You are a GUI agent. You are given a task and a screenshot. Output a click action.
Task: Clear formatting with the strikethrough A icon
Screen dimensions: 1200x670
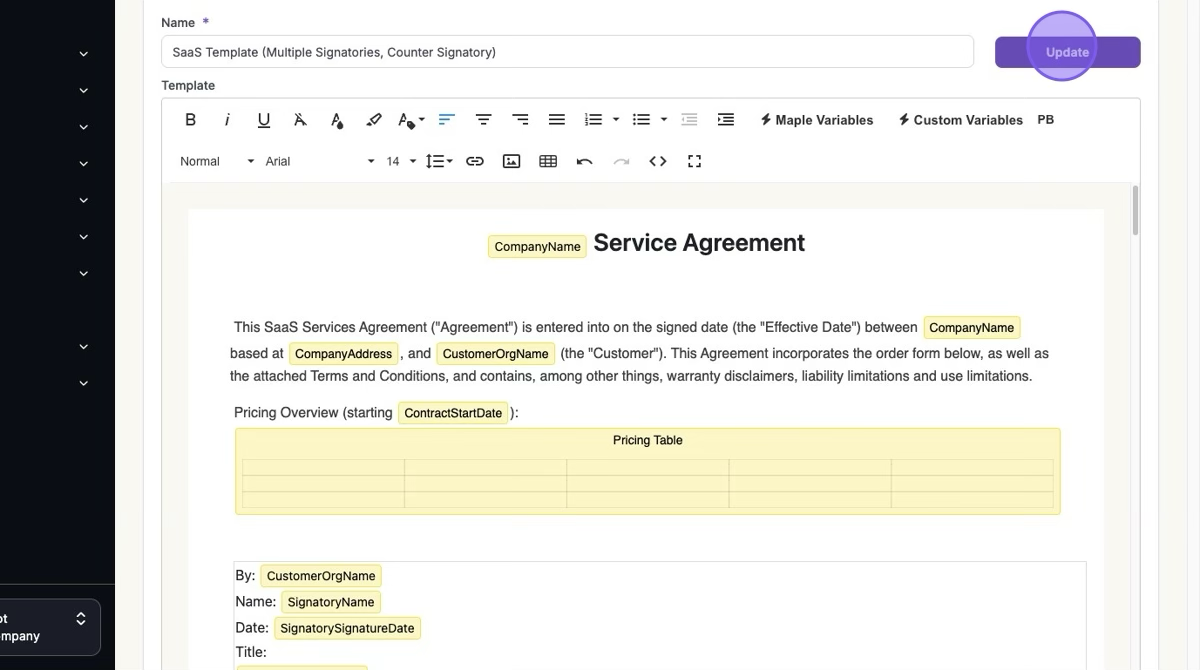click(300, 120)
